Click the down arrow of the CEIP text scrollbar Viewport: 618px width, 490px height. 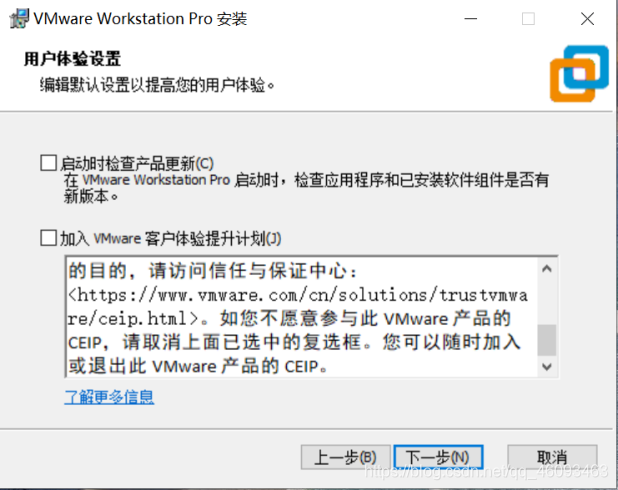(547, 367)
